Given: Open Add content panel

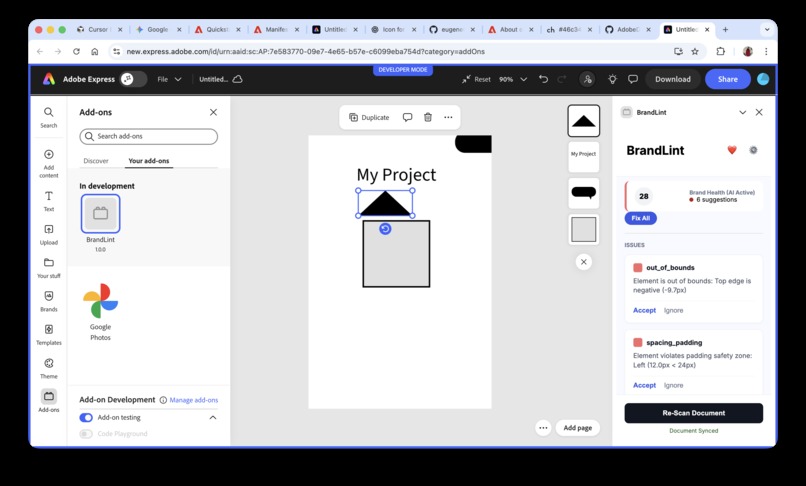Looking at the screenshot, I should tap(48, 163).
